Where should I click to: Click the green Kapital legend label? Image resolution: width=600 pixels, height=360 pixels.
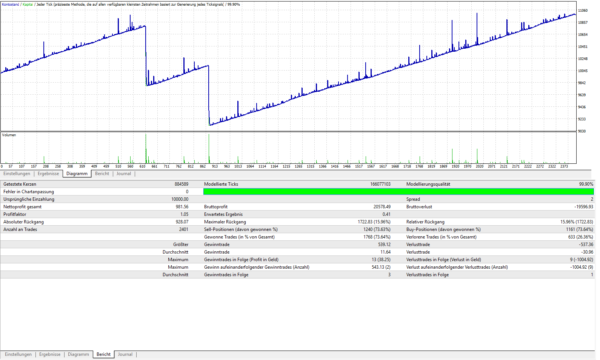pyautogui.click(x=28, y=4)
